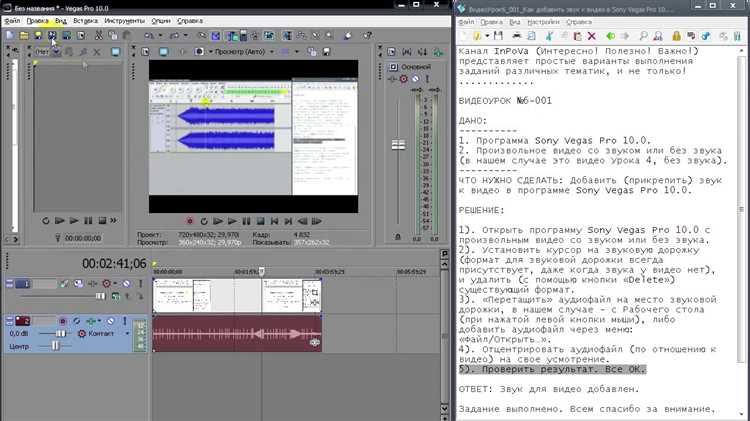This screenshot has height=421, width=750.
Task: Open the Настройки menu in the text editor
Action: [543, 22]
